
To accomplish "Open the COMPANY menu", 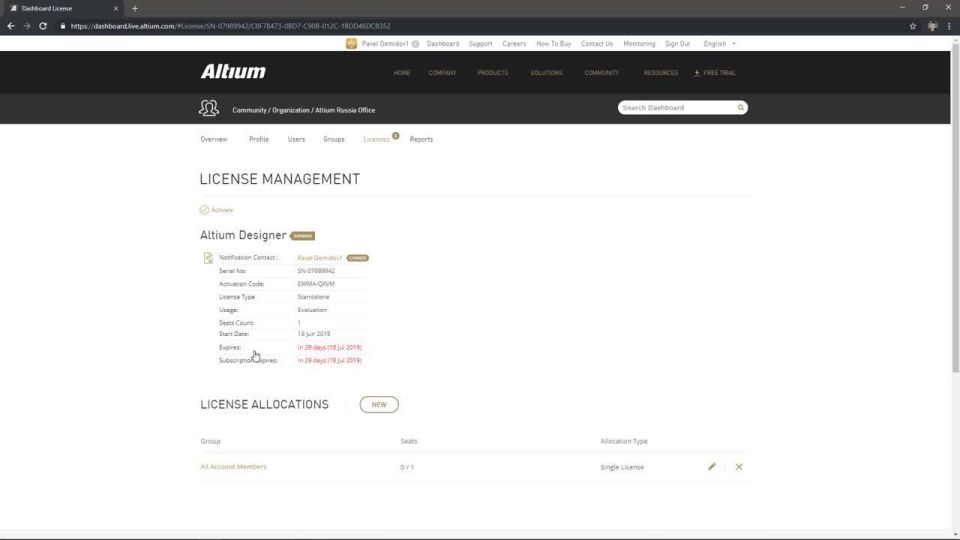I will (442, 73).
